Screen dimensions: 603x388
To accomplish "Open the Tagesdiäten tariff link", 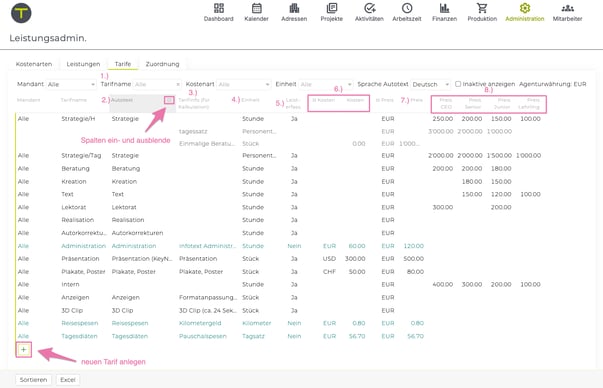I will (x=79, y=336).
